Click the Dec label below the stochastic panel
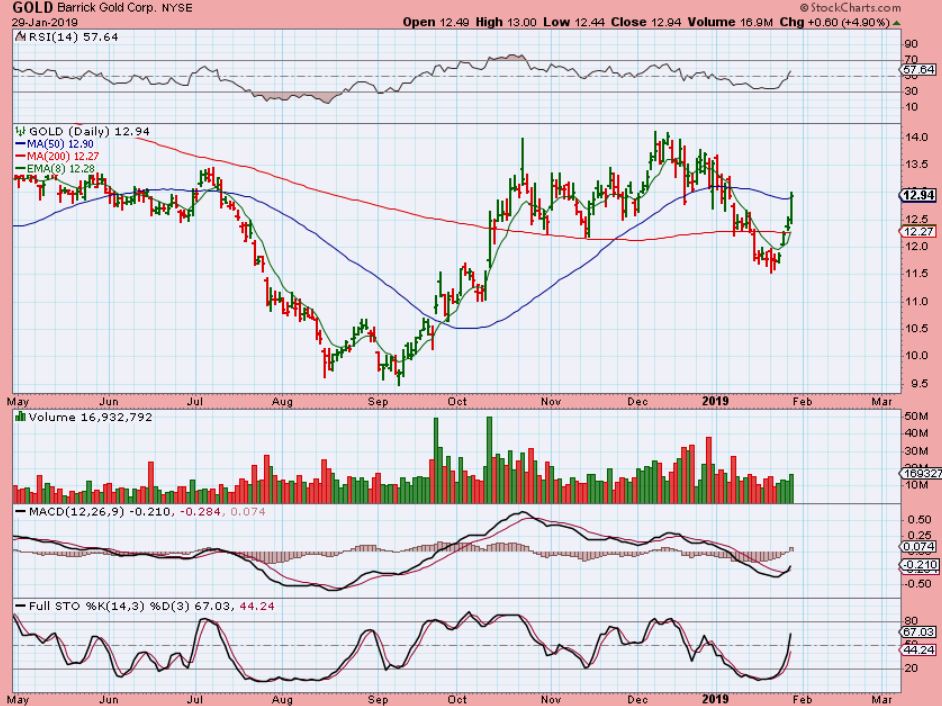942x706 pixels. click(x=637, y=699)
